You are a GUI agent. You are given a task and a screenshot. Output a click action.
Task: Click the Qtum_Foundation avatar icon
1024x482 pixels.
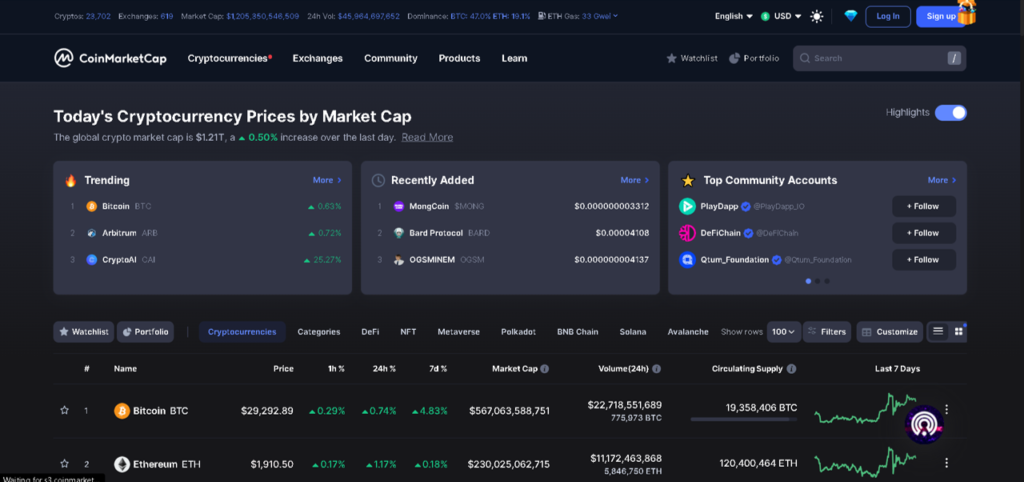(687, 260)
